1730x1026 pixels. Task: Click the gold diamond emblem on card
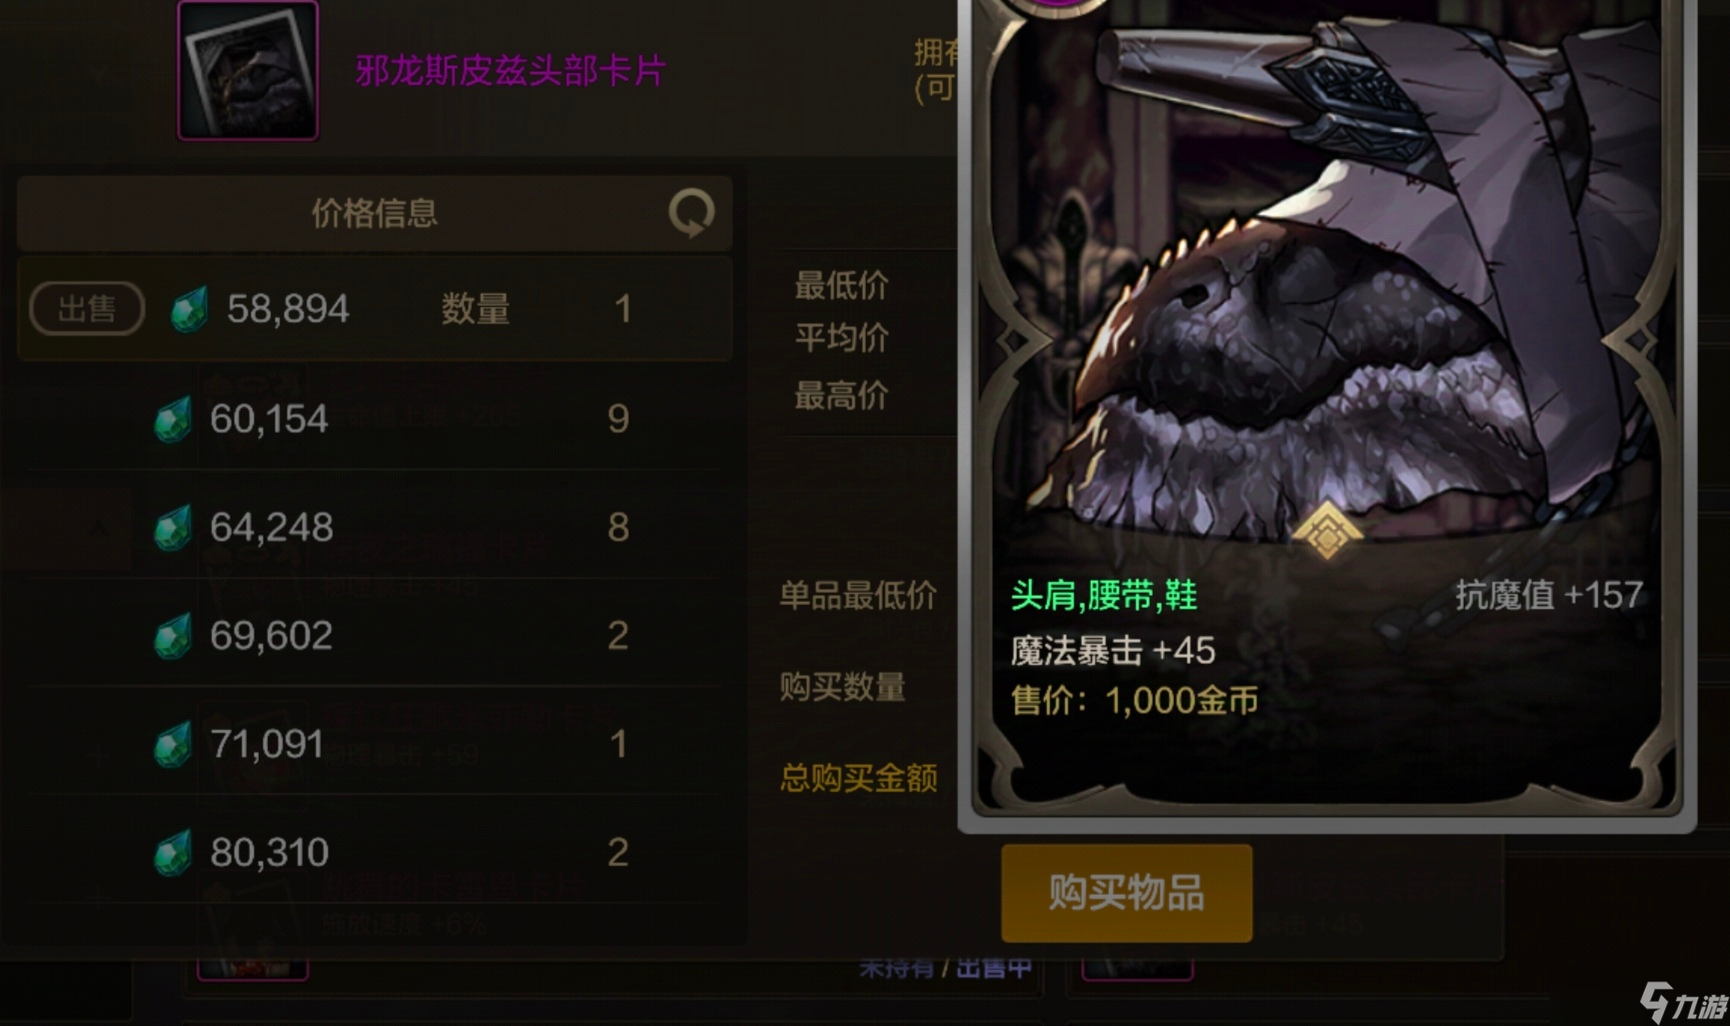(1326, 530)
